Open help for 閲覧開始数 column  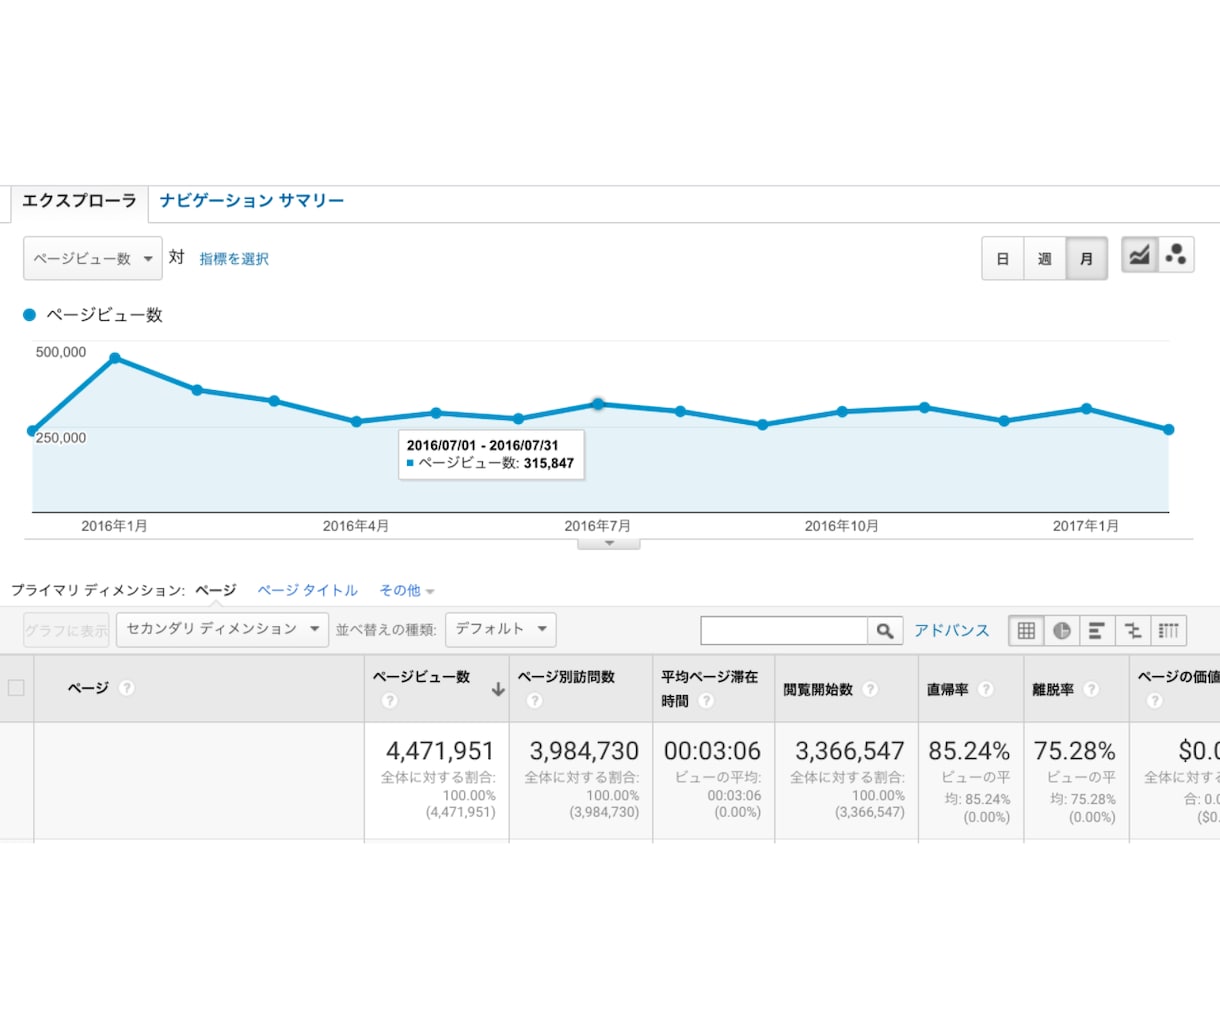[870, 689]
